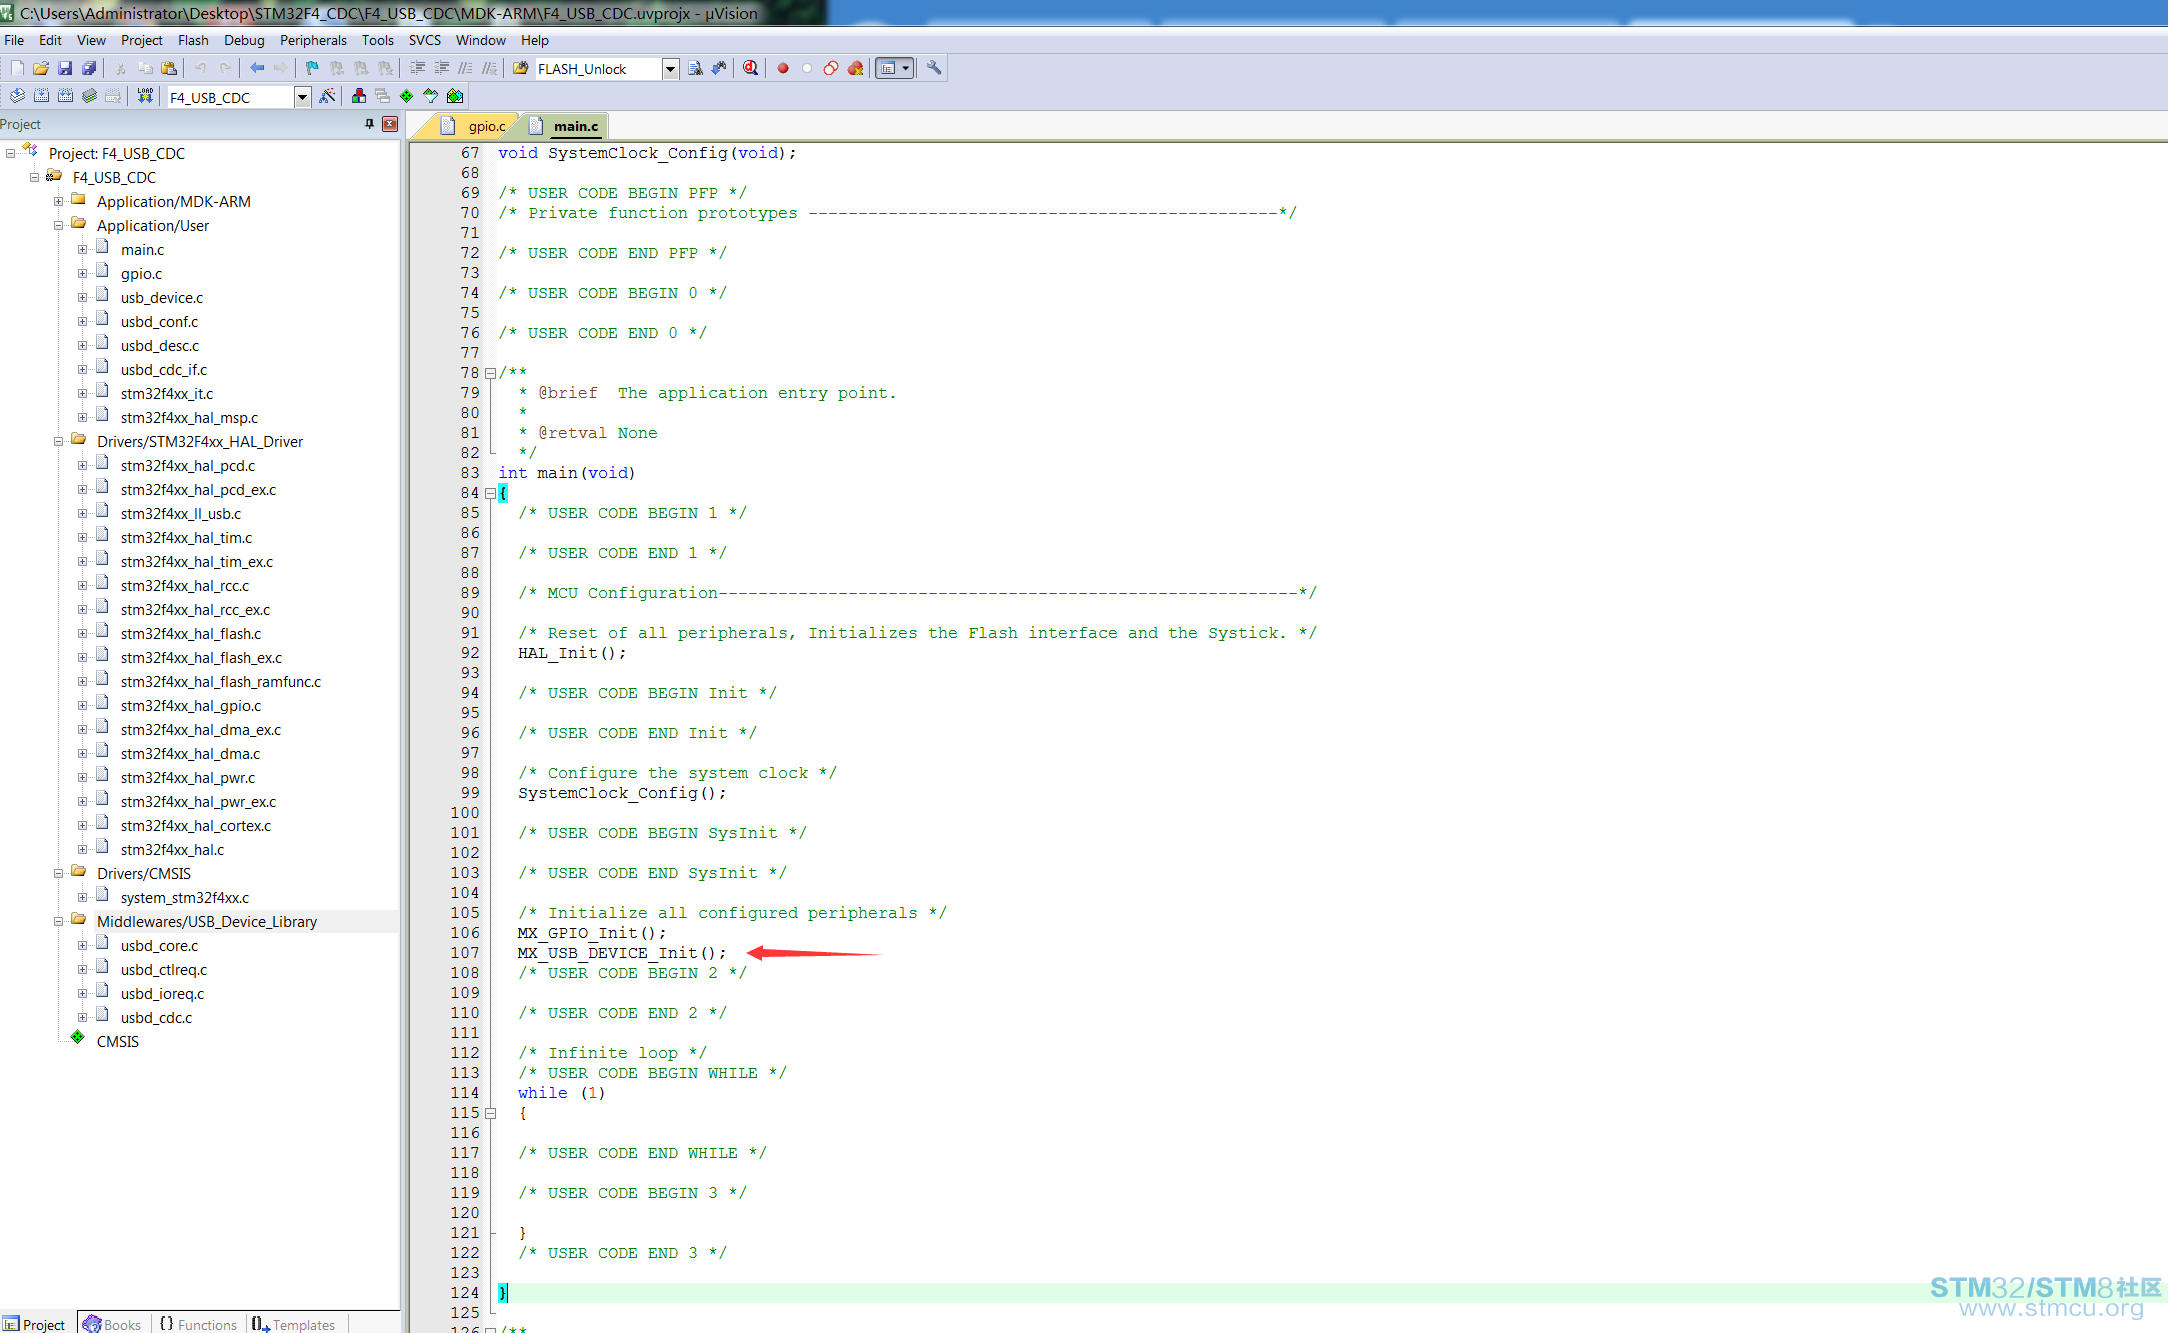2168x1333 pixels.
Task: Open the Debug menu
Action: coord(244,40)
